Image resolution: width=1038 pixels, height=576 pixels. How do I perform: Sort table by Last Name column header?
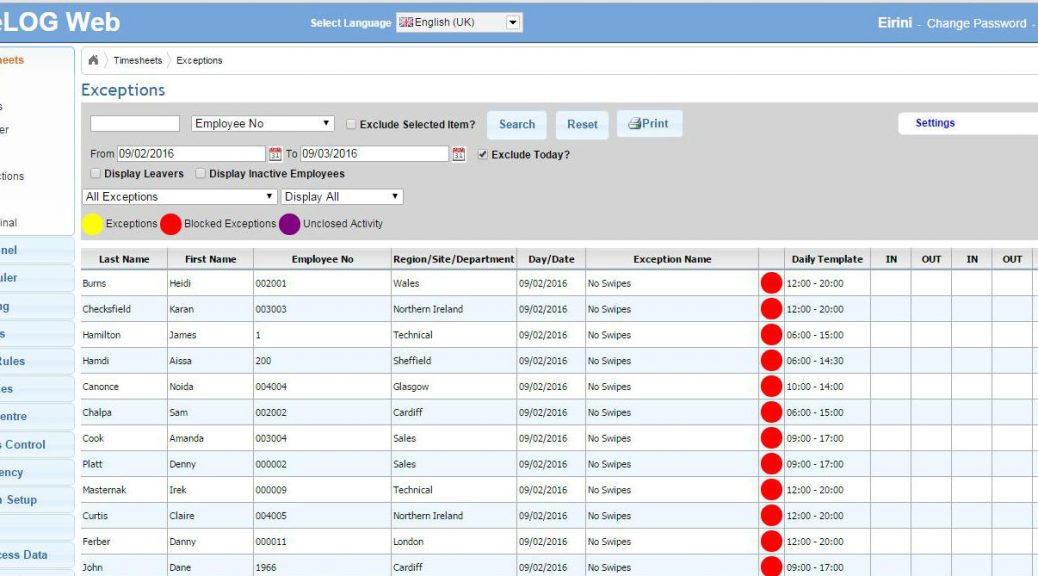click(x=124, y=259)
